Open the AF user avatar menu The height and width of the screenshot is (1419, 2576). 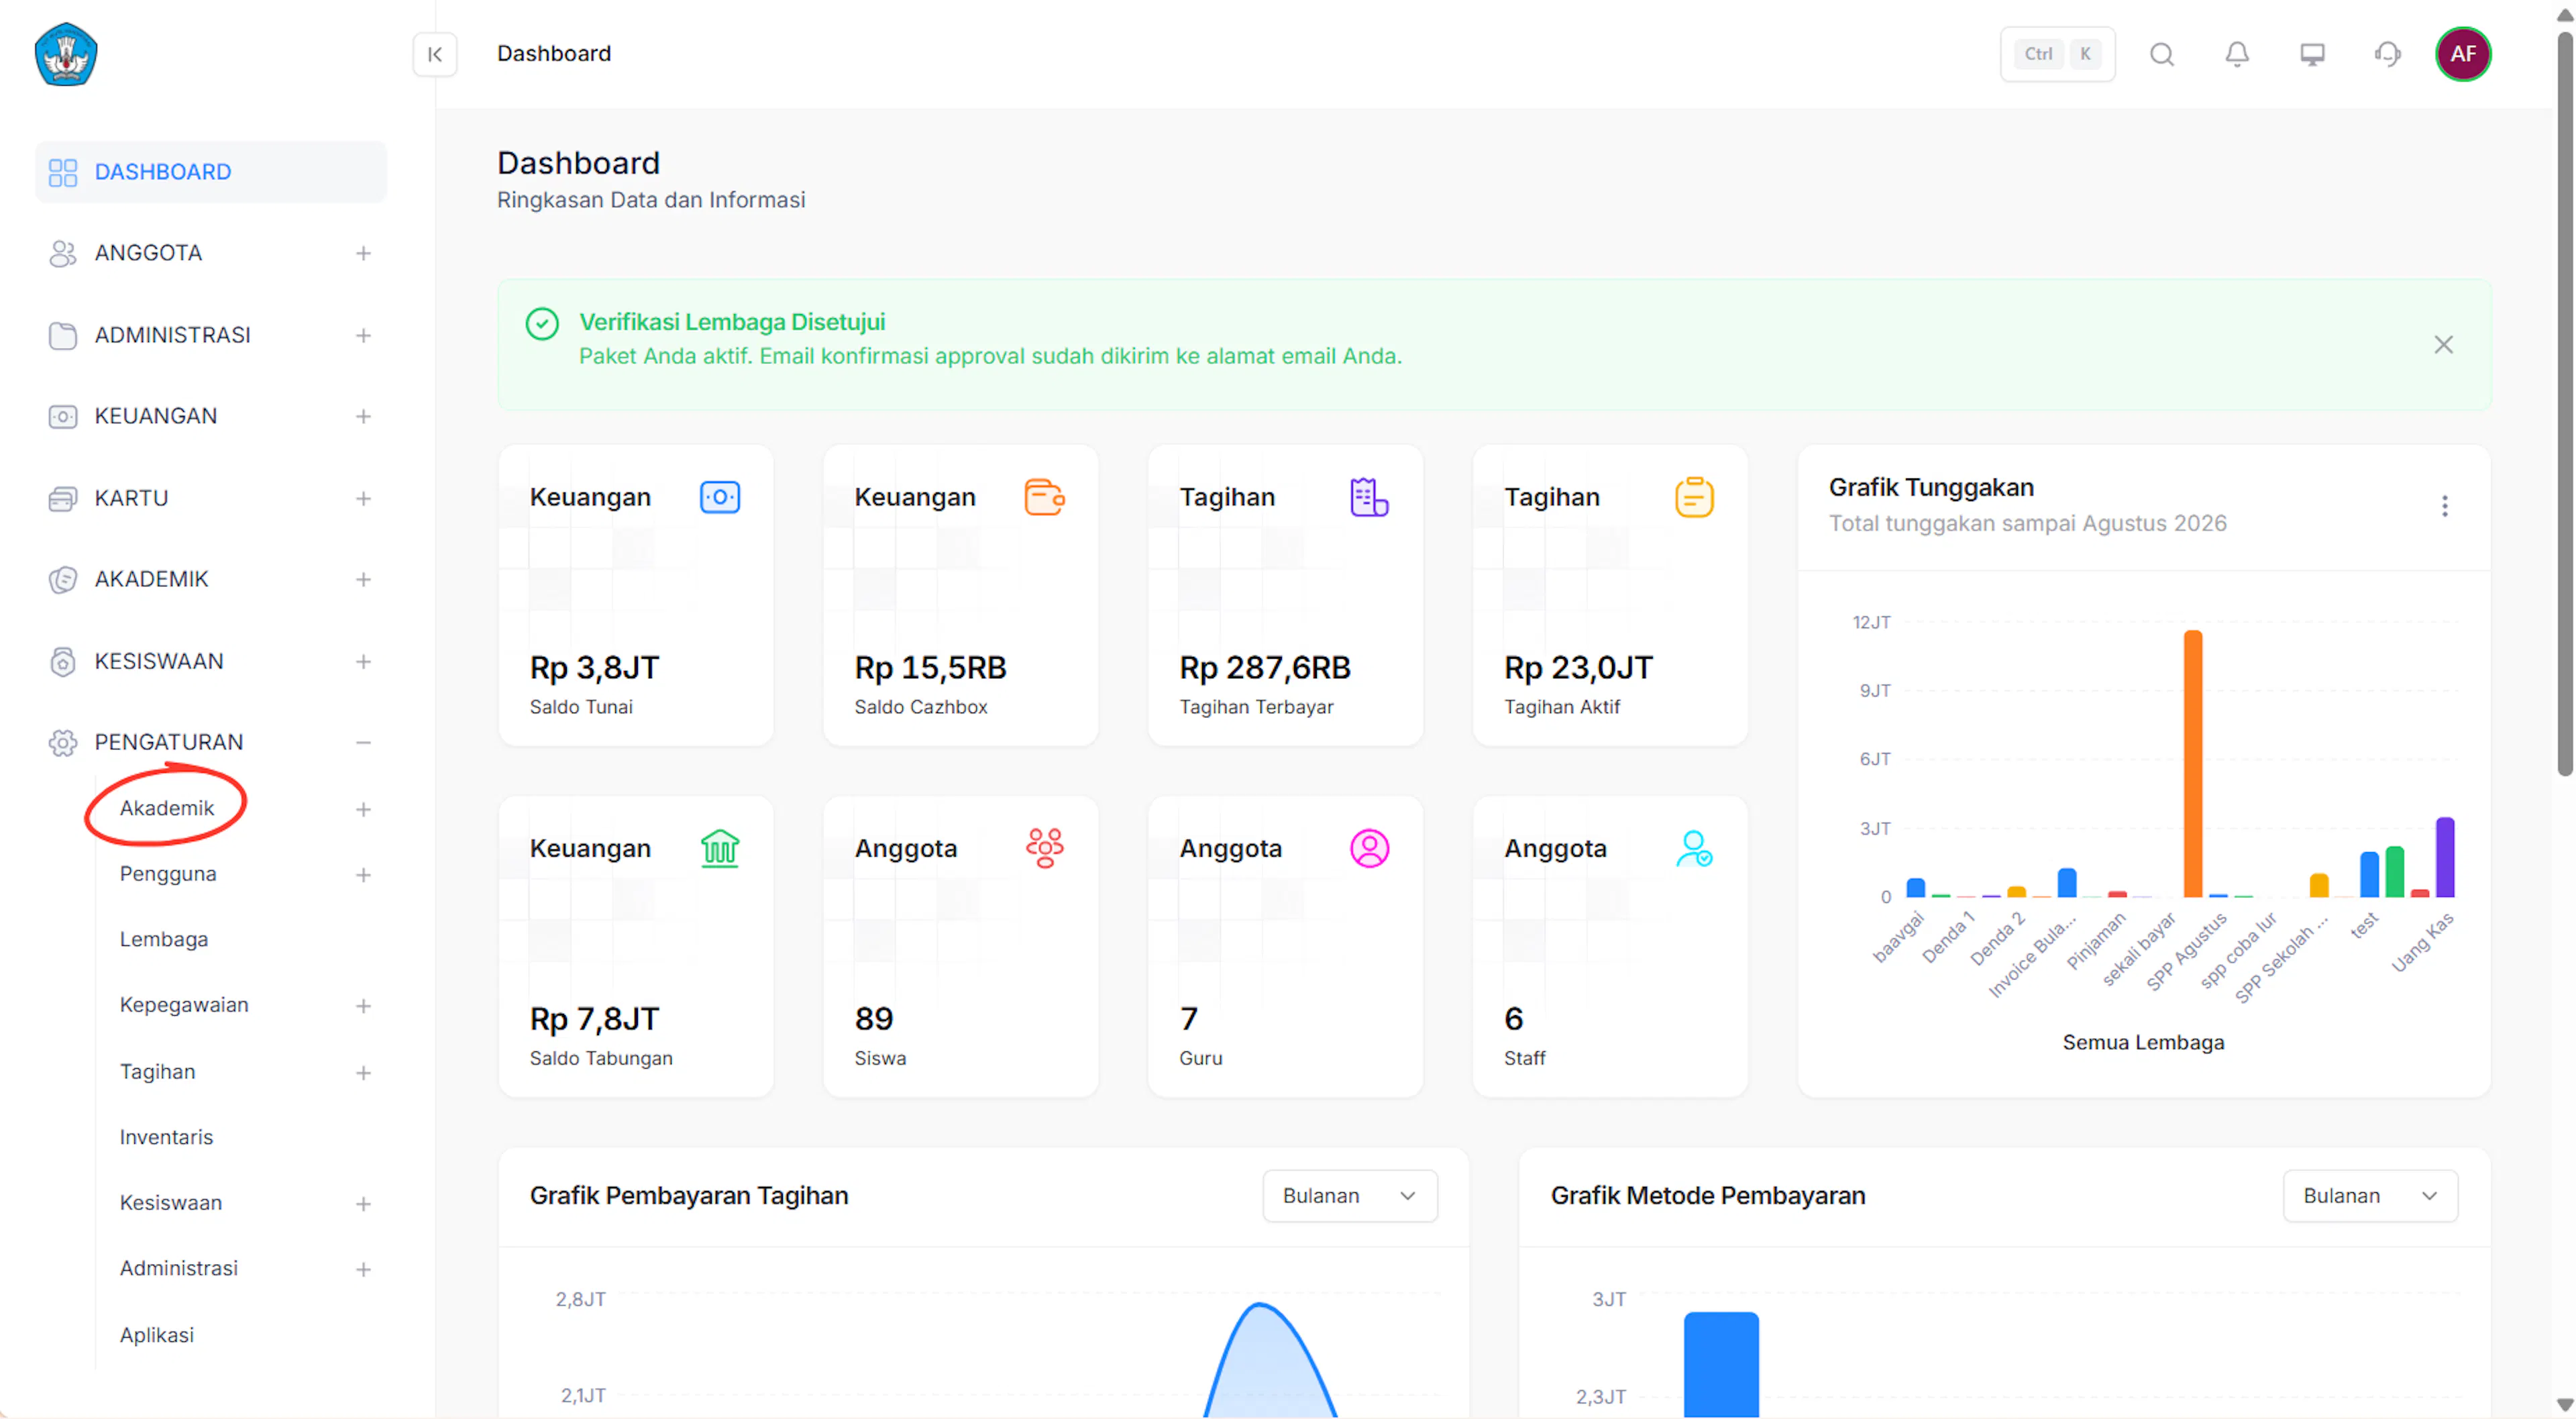(x=2463, y=54)
